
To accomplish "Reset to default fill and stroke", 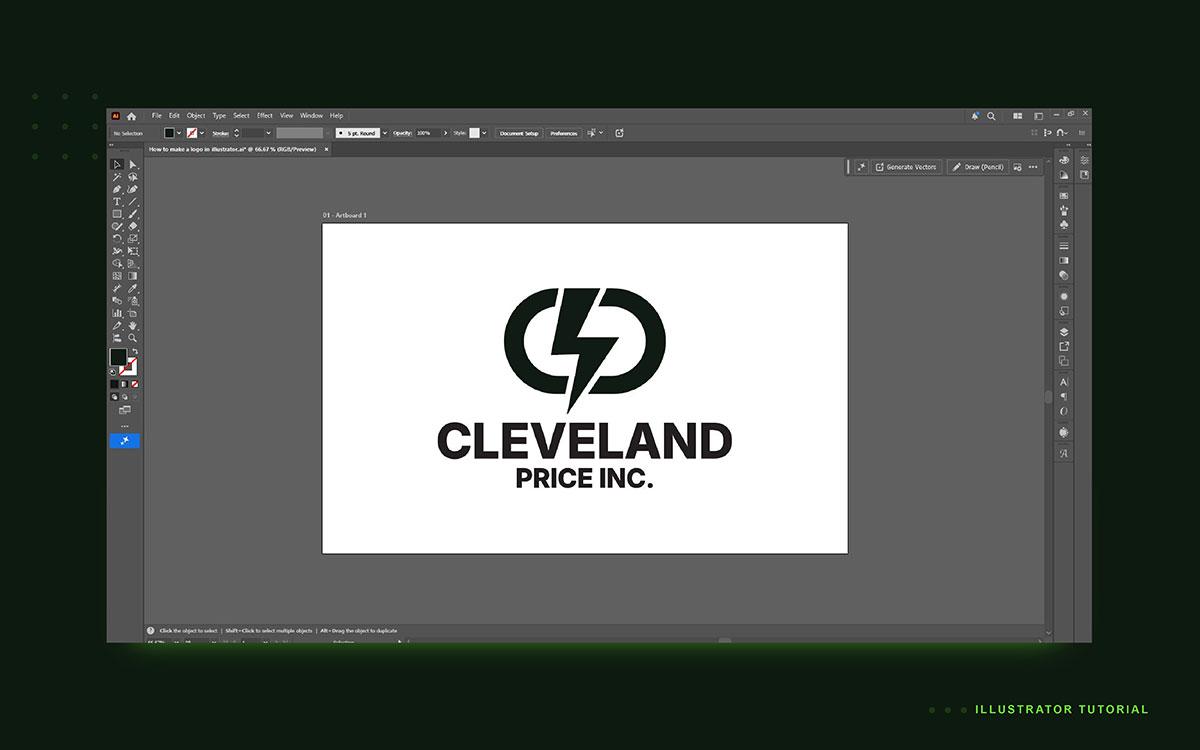I will pos(112,372).
